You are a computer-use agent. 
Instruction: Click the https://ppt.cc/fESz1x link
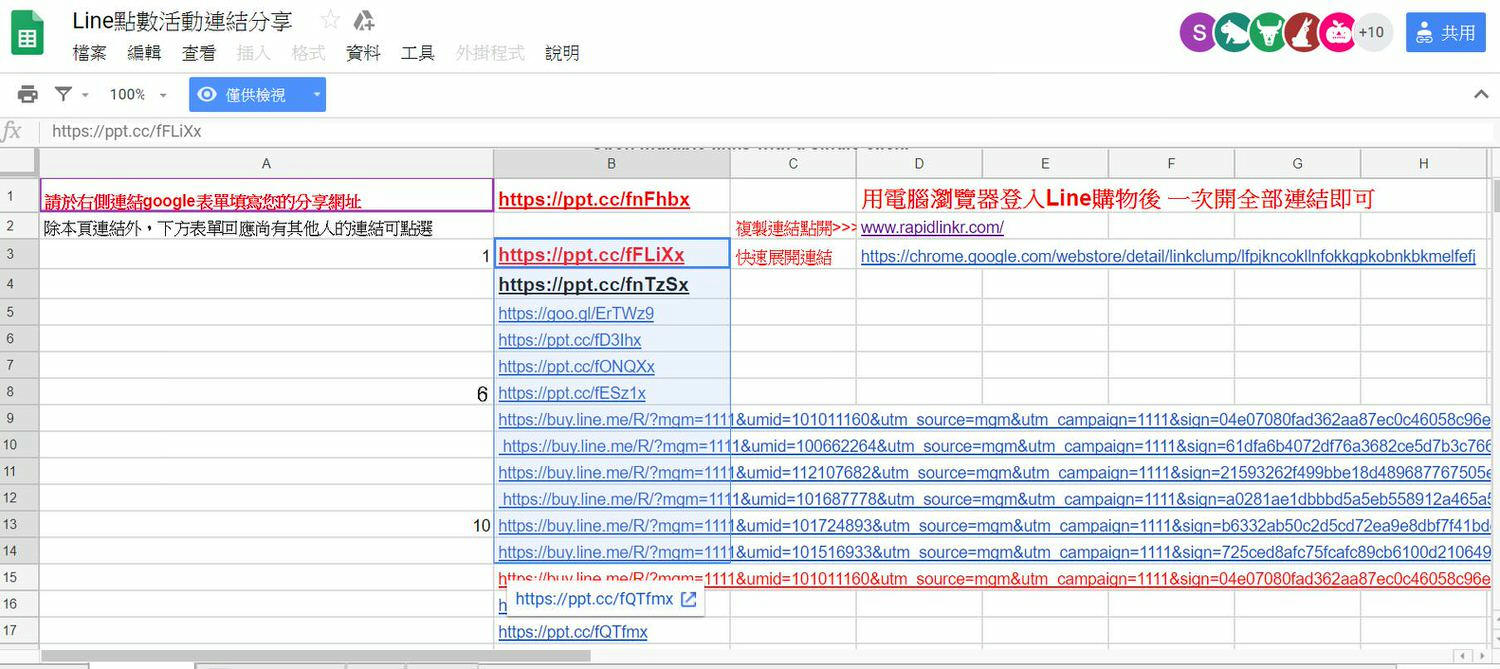pos(572,393)
